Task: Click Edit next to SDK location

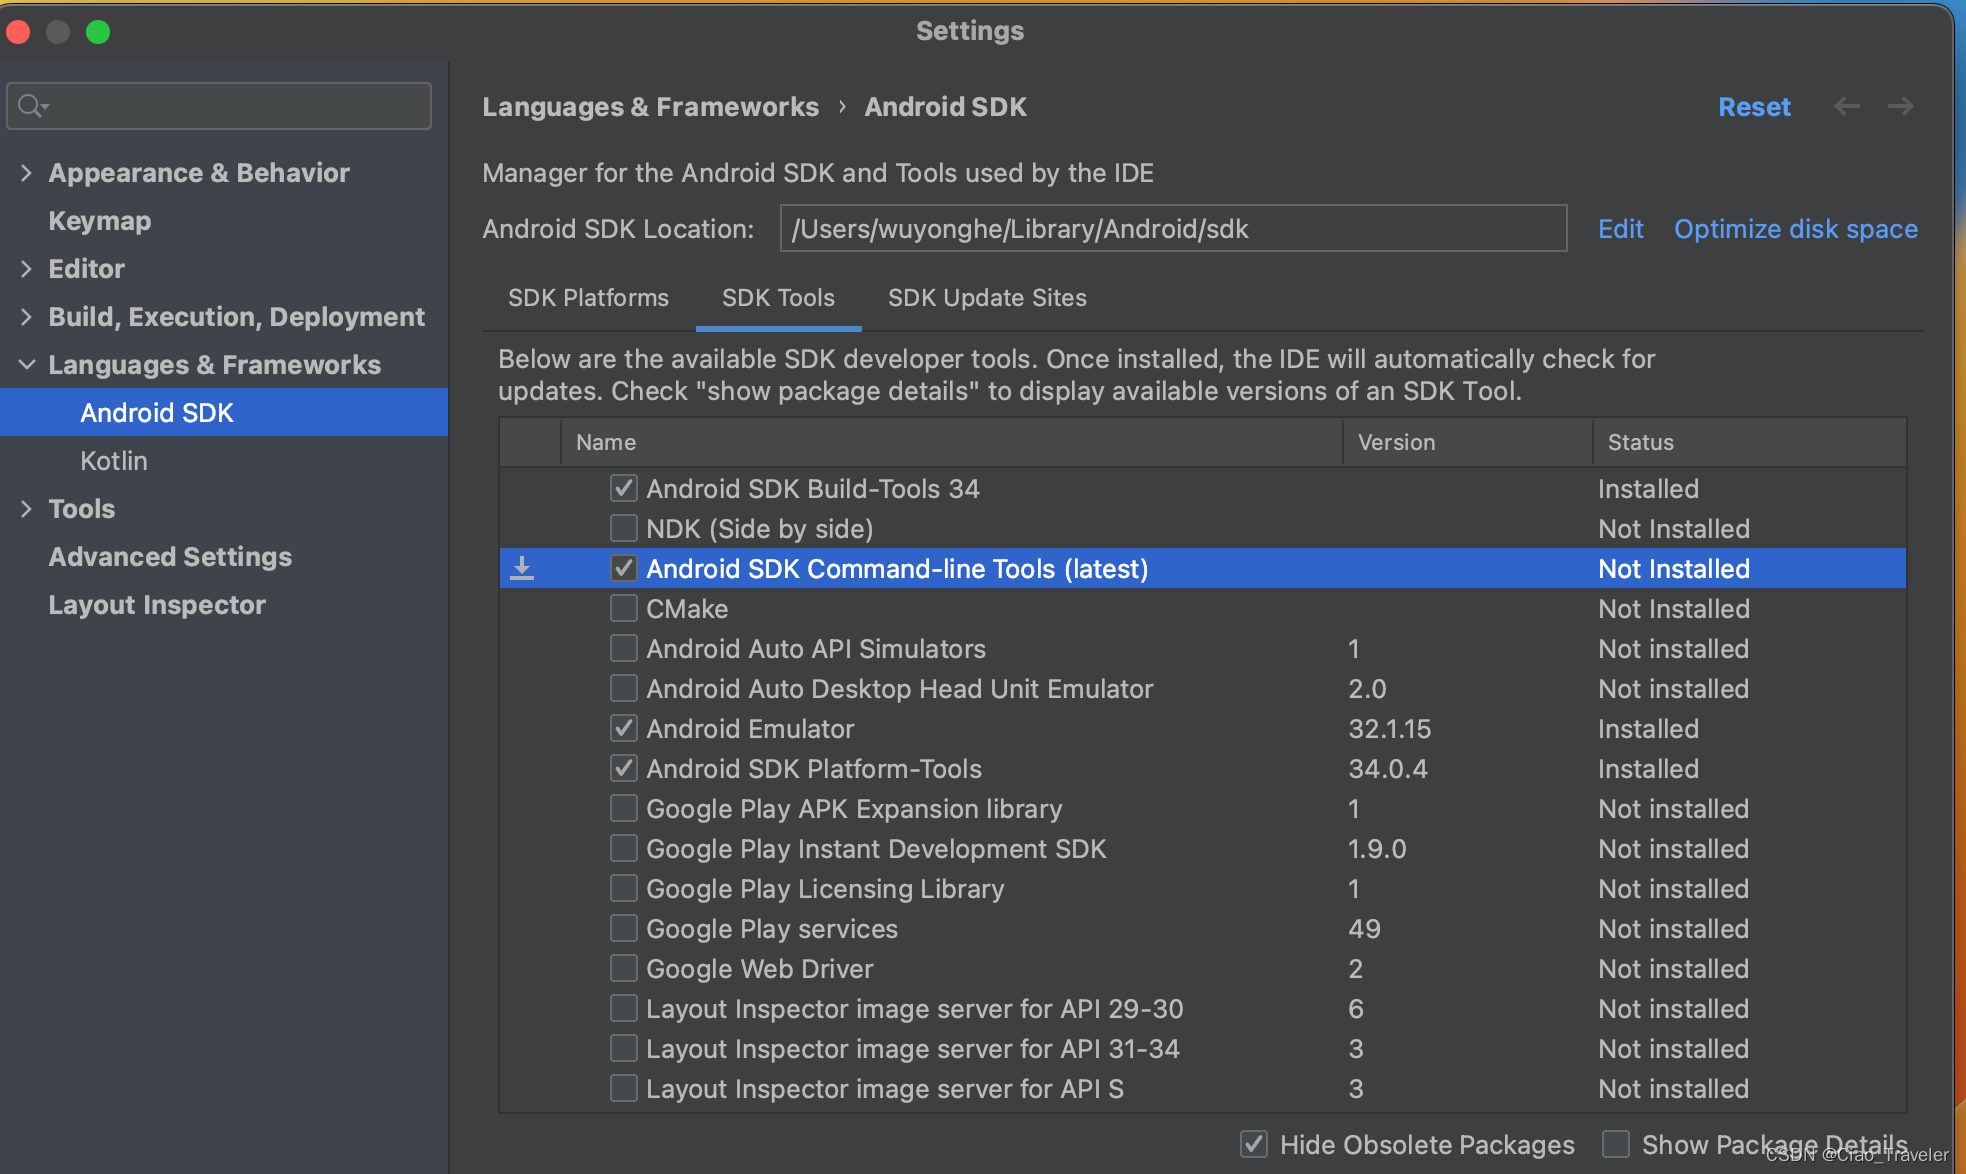Action: 1620,229
